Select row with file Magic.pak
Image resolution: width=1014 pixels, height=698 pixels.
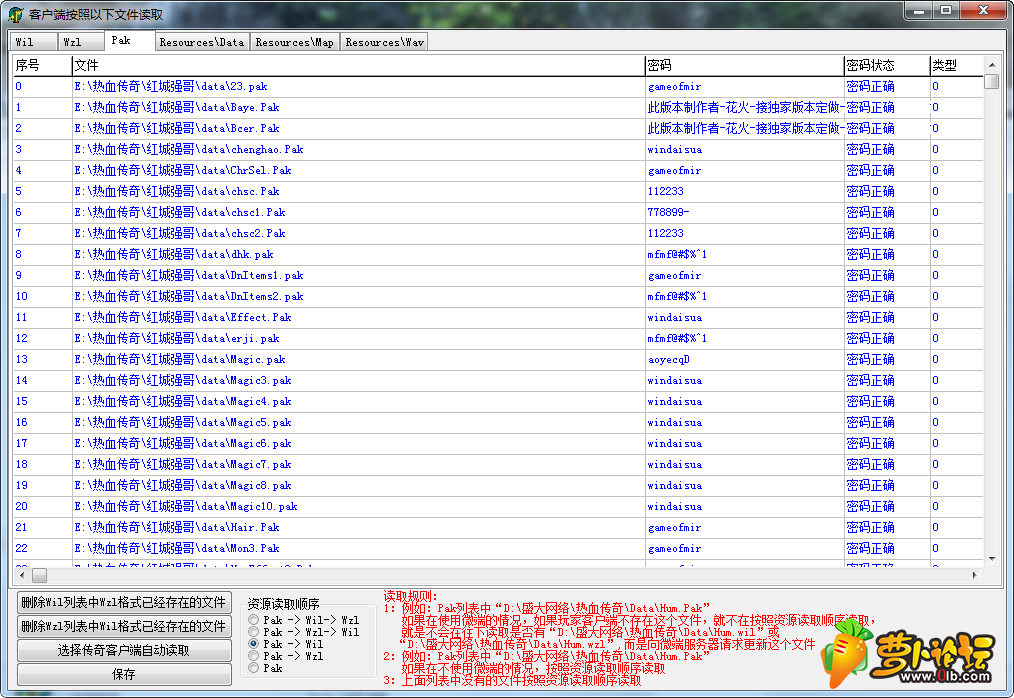[498, 360]
